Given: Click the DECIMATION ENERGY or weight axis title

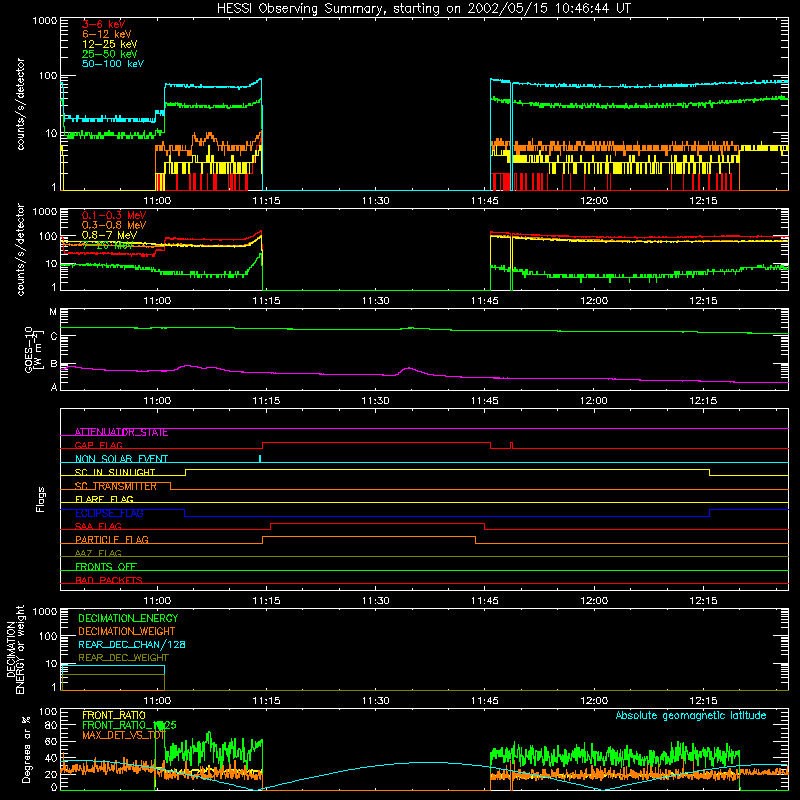Looking at the screenshot, I should click(15, 649).
